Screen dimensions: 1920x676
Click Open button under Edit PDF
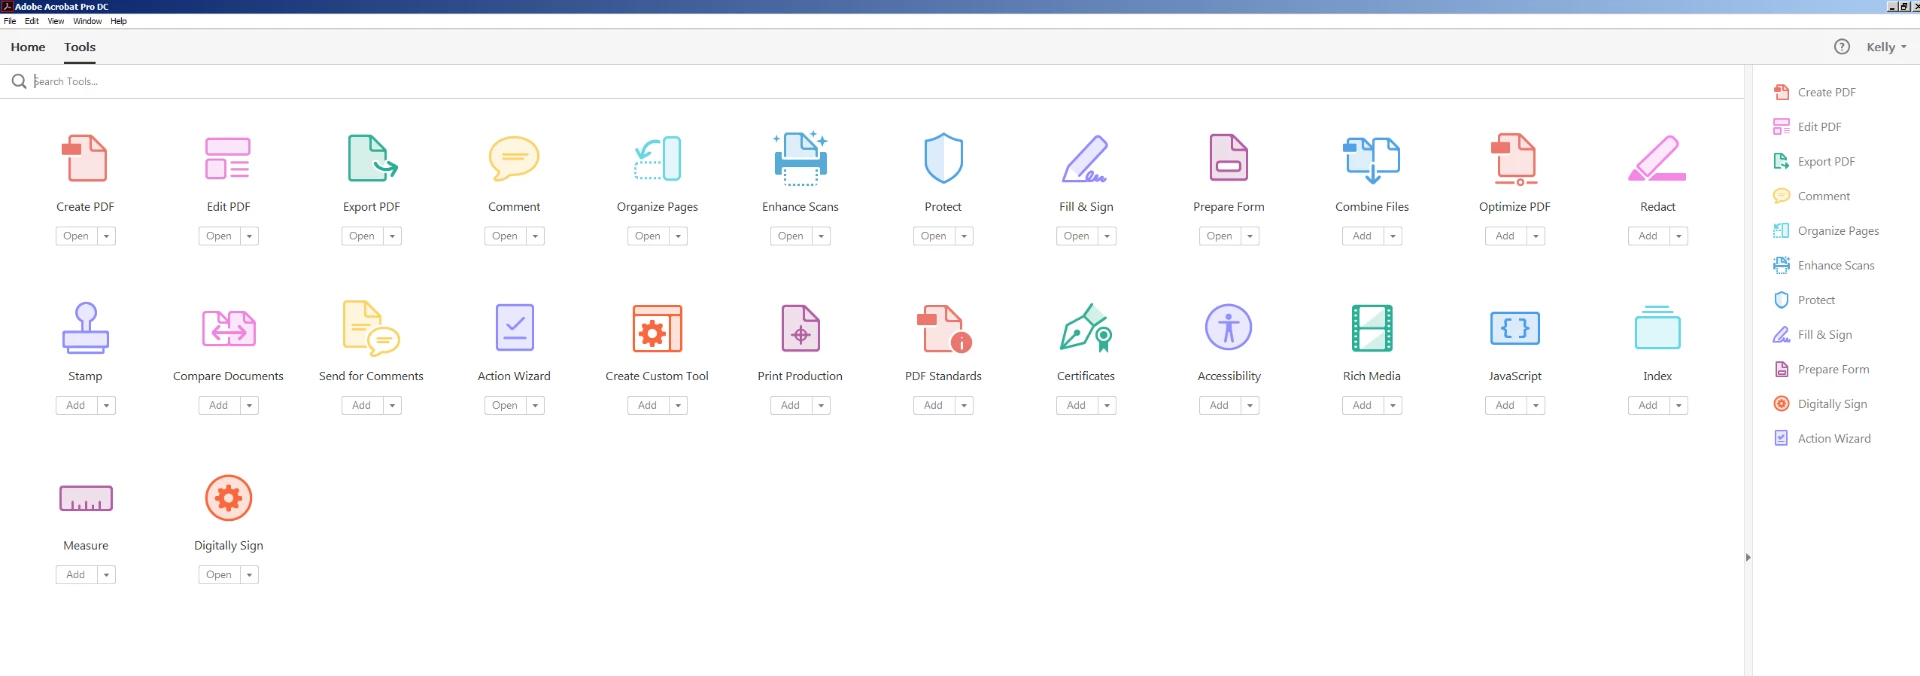[219, 237]
